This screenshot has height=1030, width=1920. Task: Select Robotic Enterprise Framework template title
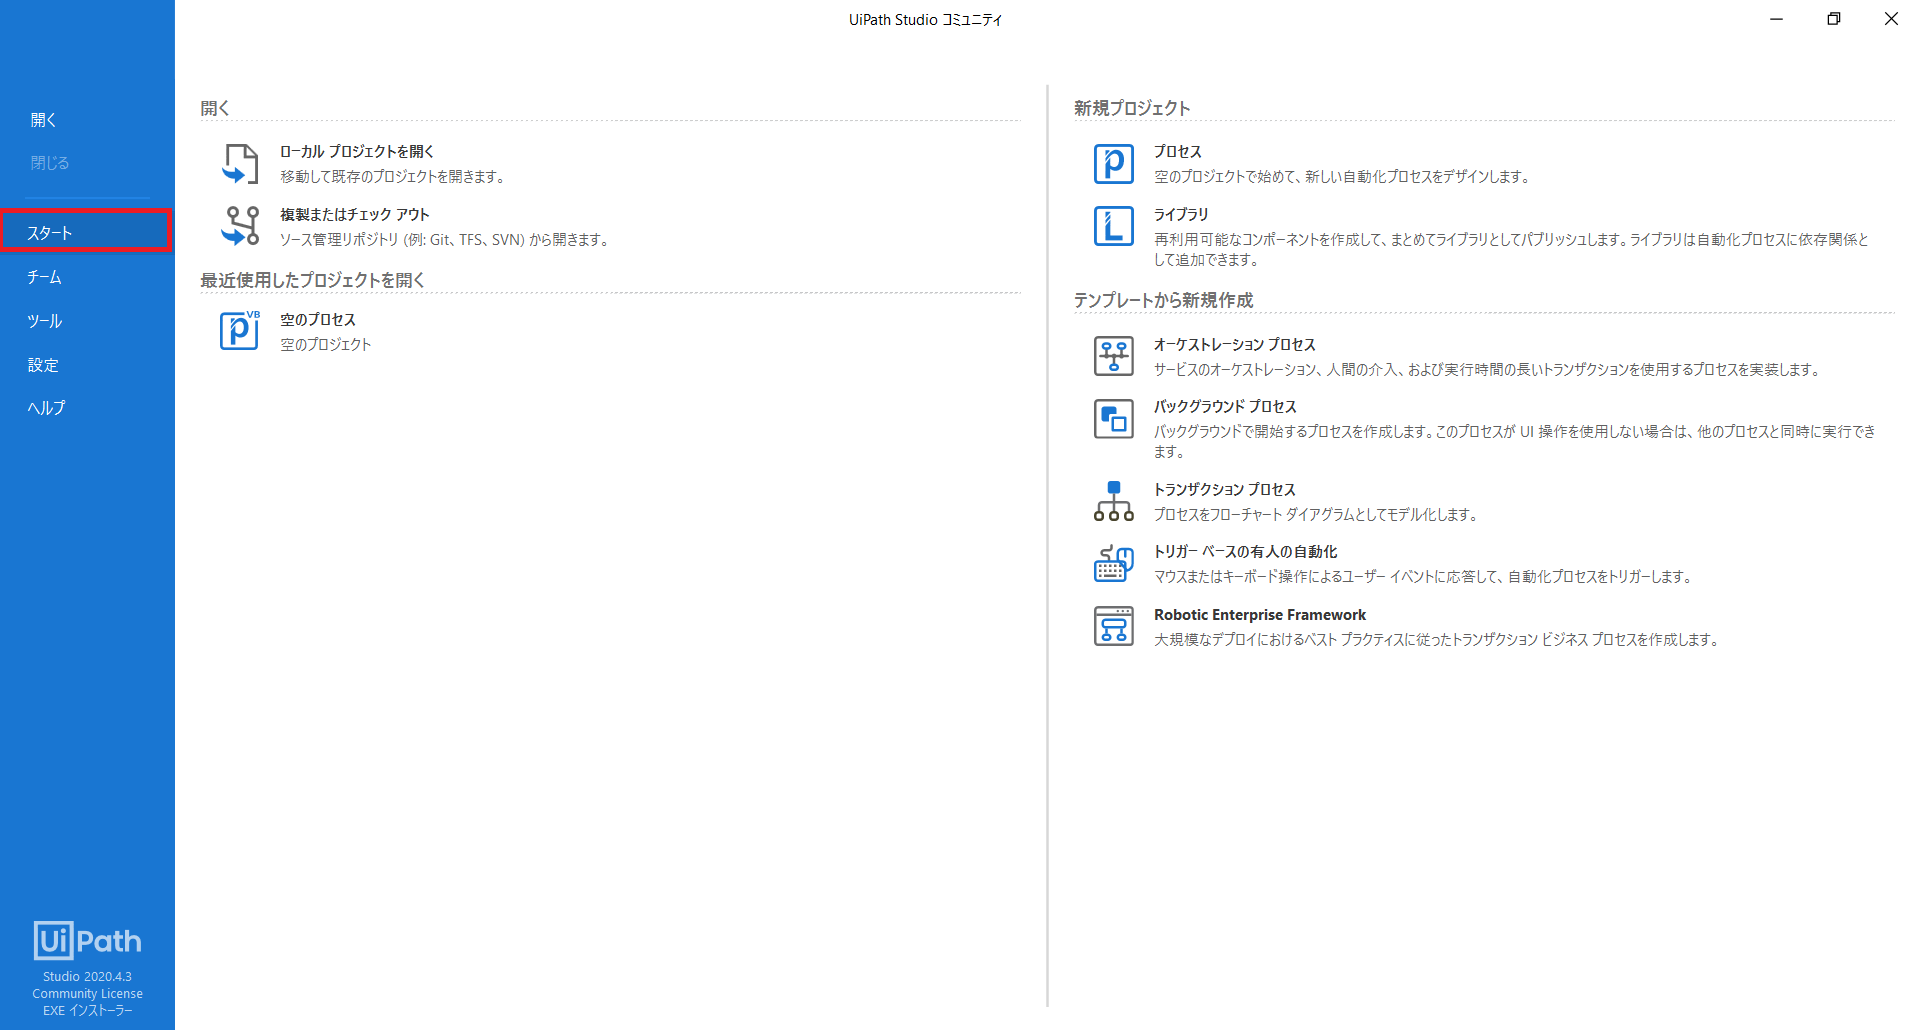[x=1260, y=615]
